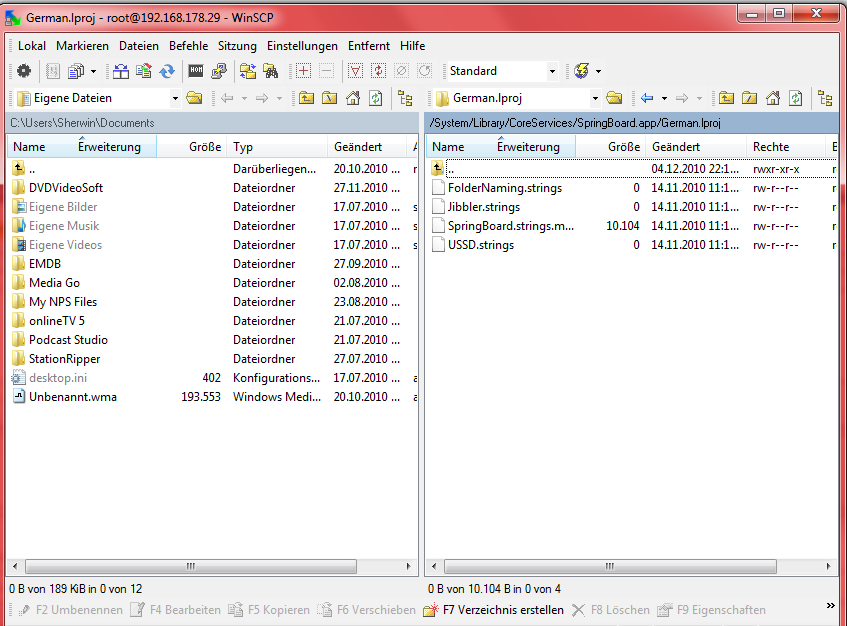This screenshot has width=847, height=626.
Task: Select the Unbenannt.wma file
Action: tap(72, 397)
